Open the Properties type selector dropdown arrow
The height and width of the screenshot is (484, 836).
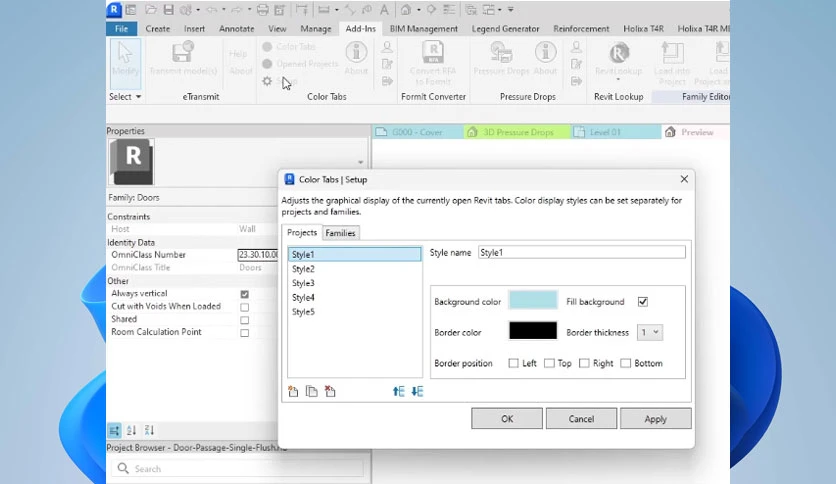(360, 162)
